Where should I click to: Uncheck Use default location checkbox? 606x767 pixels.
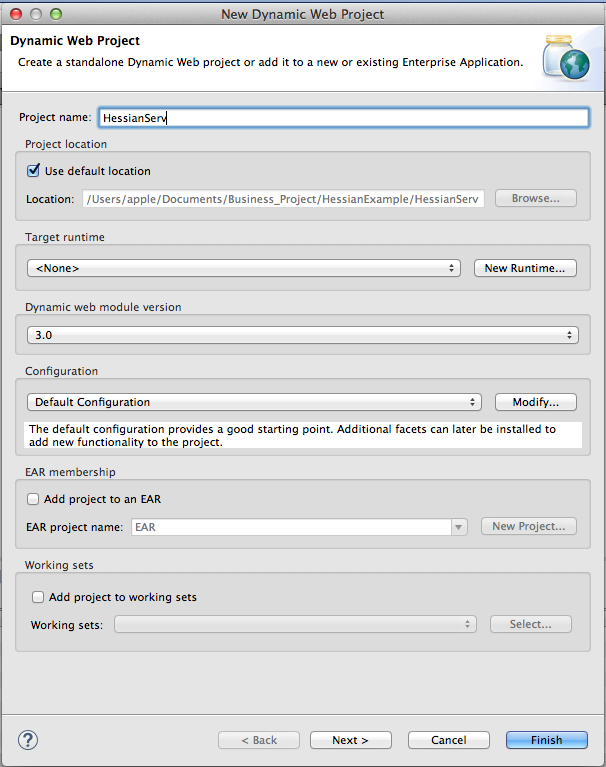pos(33,171)
